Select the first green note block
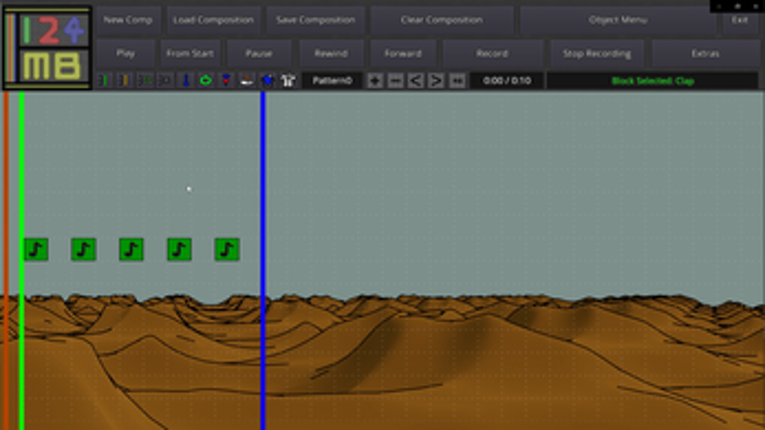The width and height of the screenshot is (765, 430). click(36, 249)
